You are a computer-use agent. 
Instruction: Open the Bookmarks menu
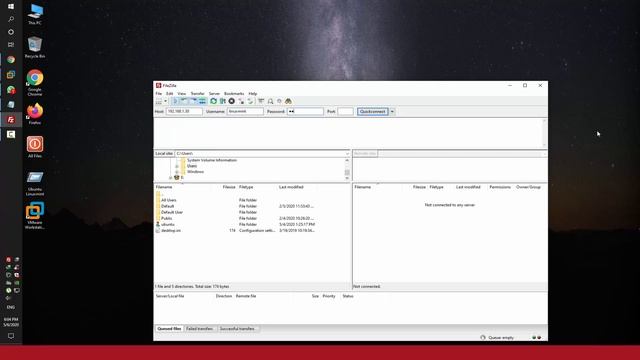point(234,93)
